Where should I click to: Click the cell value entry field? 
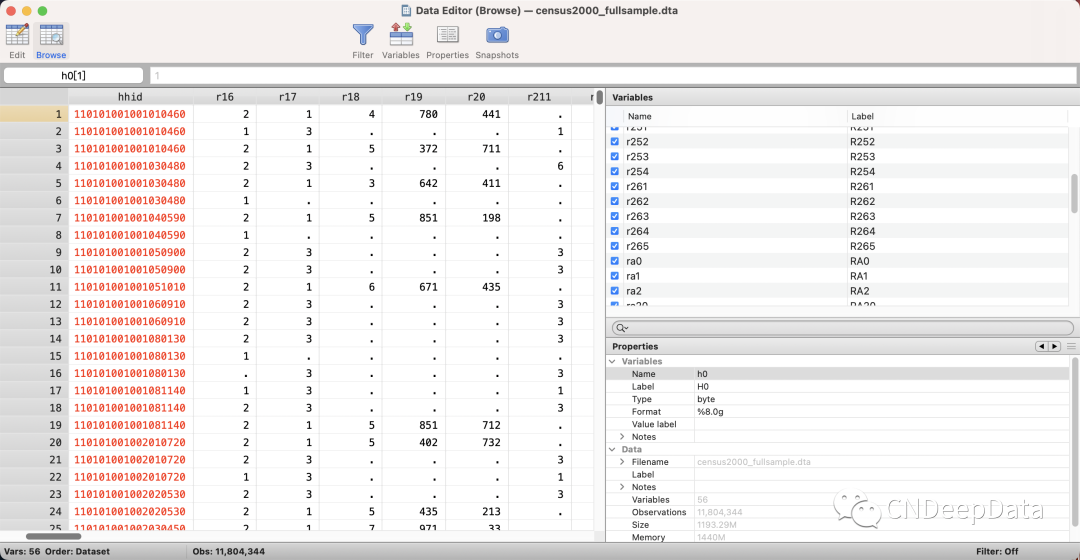click(x=612, y=75)
